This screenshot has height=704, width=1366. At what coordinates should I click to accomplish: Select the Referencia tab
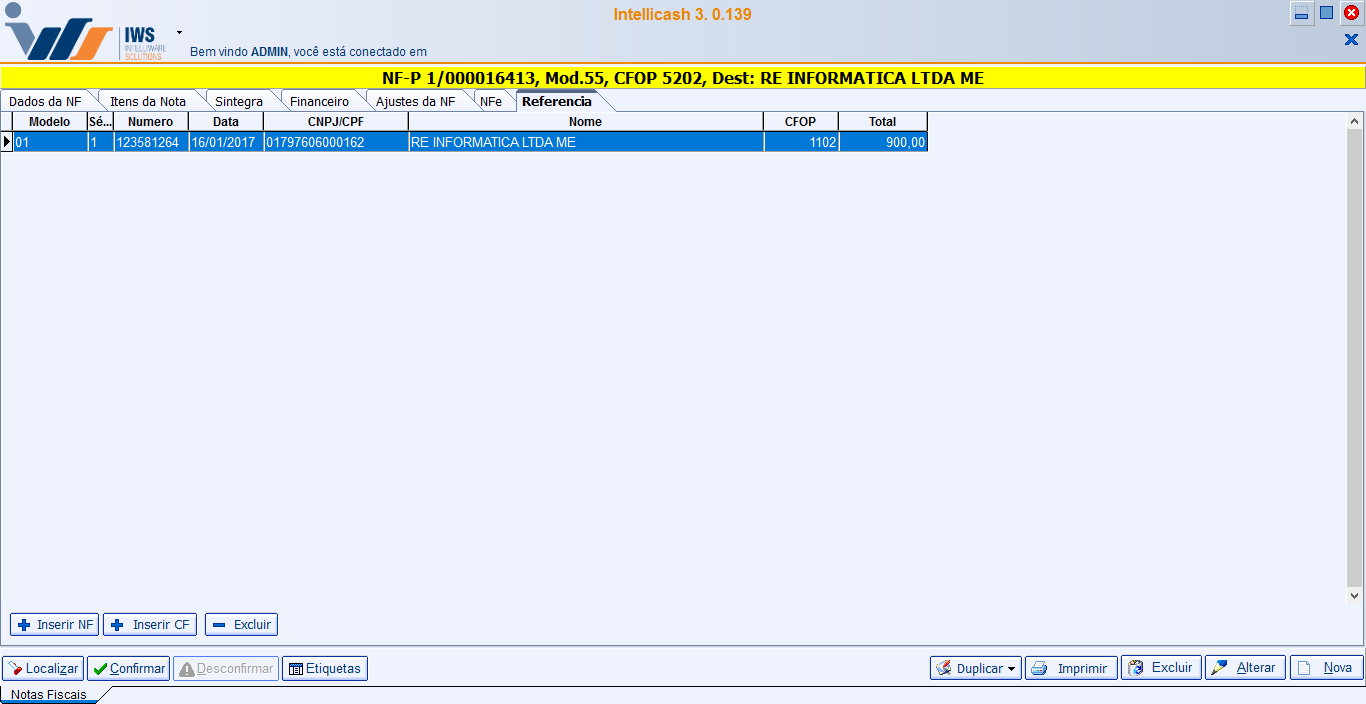557,101
